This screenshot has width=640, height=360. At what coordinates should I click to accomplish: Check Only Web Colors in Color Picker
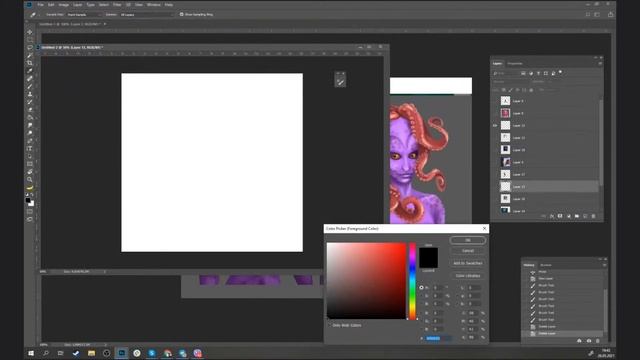pyautogui.click(x=329, y=325)
